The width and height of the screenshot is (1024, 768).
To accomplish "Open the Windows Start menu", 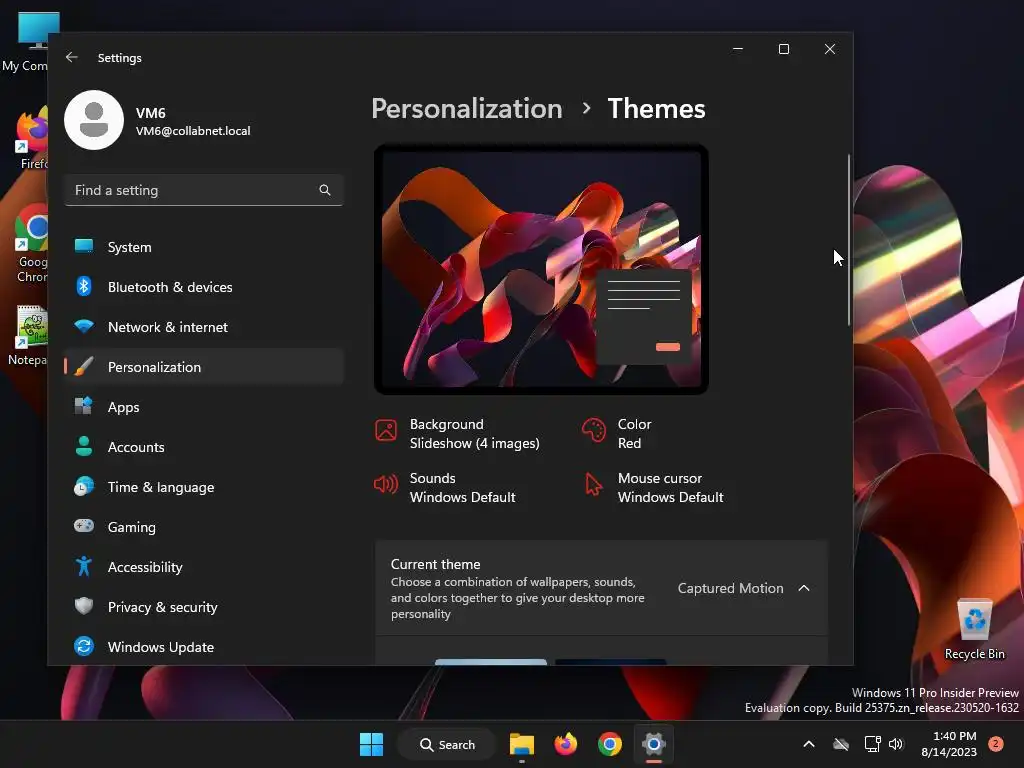I will (x=371, y=744).
